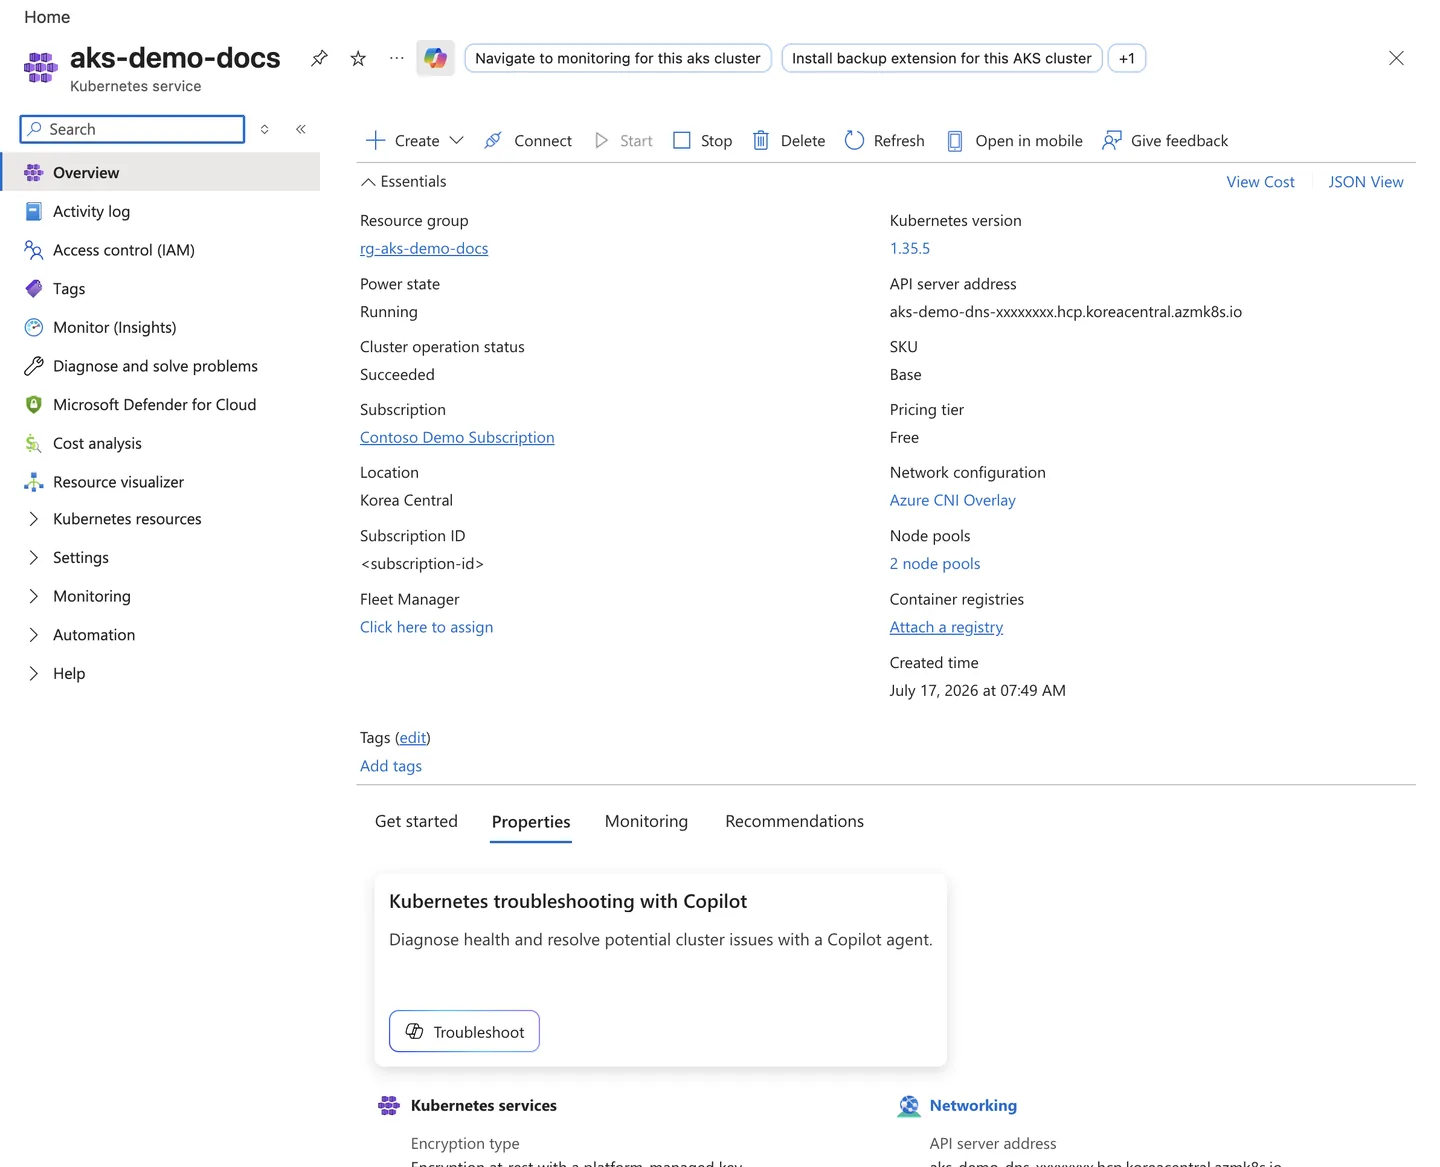Toggle sidebar menu expand/collapse arrows
This screenshot has height=1167, width=1440.
click(265, 129)
